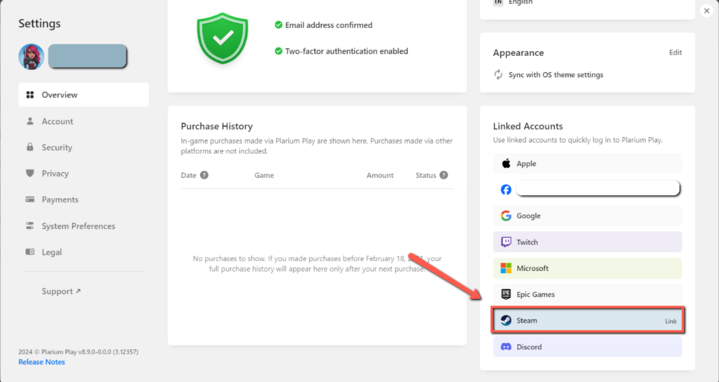
Task: Click the Security padlock icon
Action: point(30,147)
